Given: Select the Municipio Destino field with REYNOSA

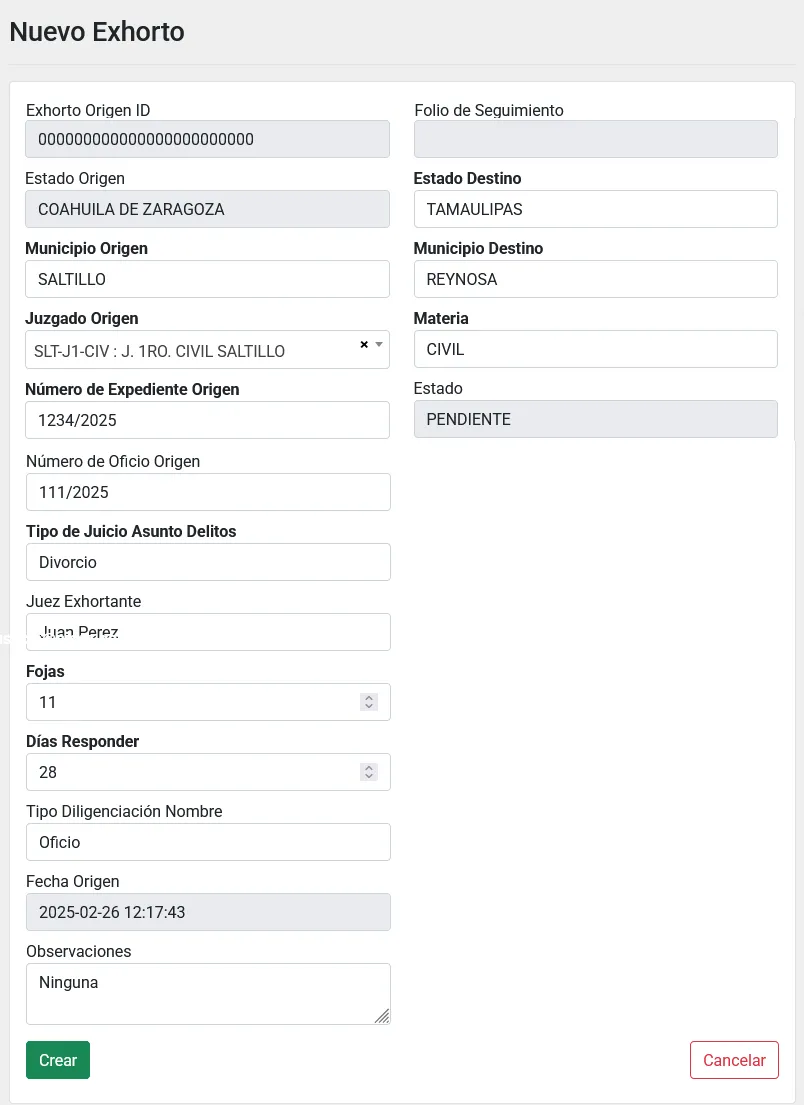Looking at the screenshot, I should (595, 279).
